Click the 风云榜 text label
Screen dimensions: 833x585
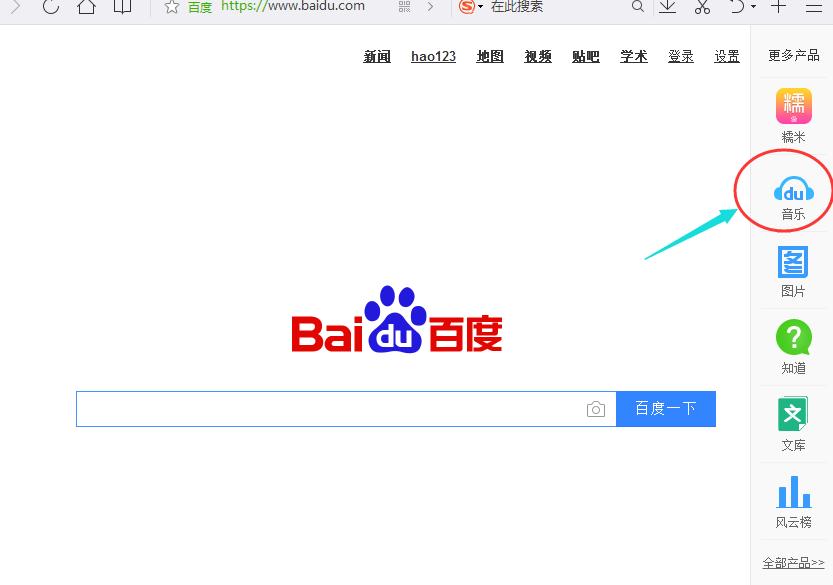793,522
